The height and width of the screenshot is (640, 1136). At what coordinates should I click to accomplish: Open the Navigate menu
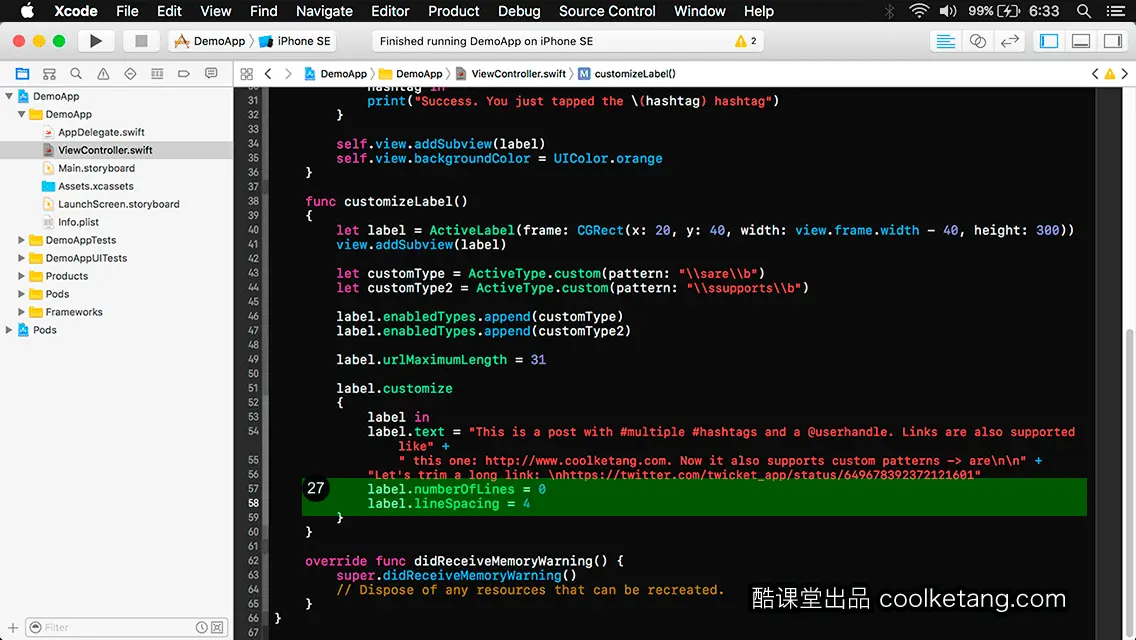click(324, 11)
